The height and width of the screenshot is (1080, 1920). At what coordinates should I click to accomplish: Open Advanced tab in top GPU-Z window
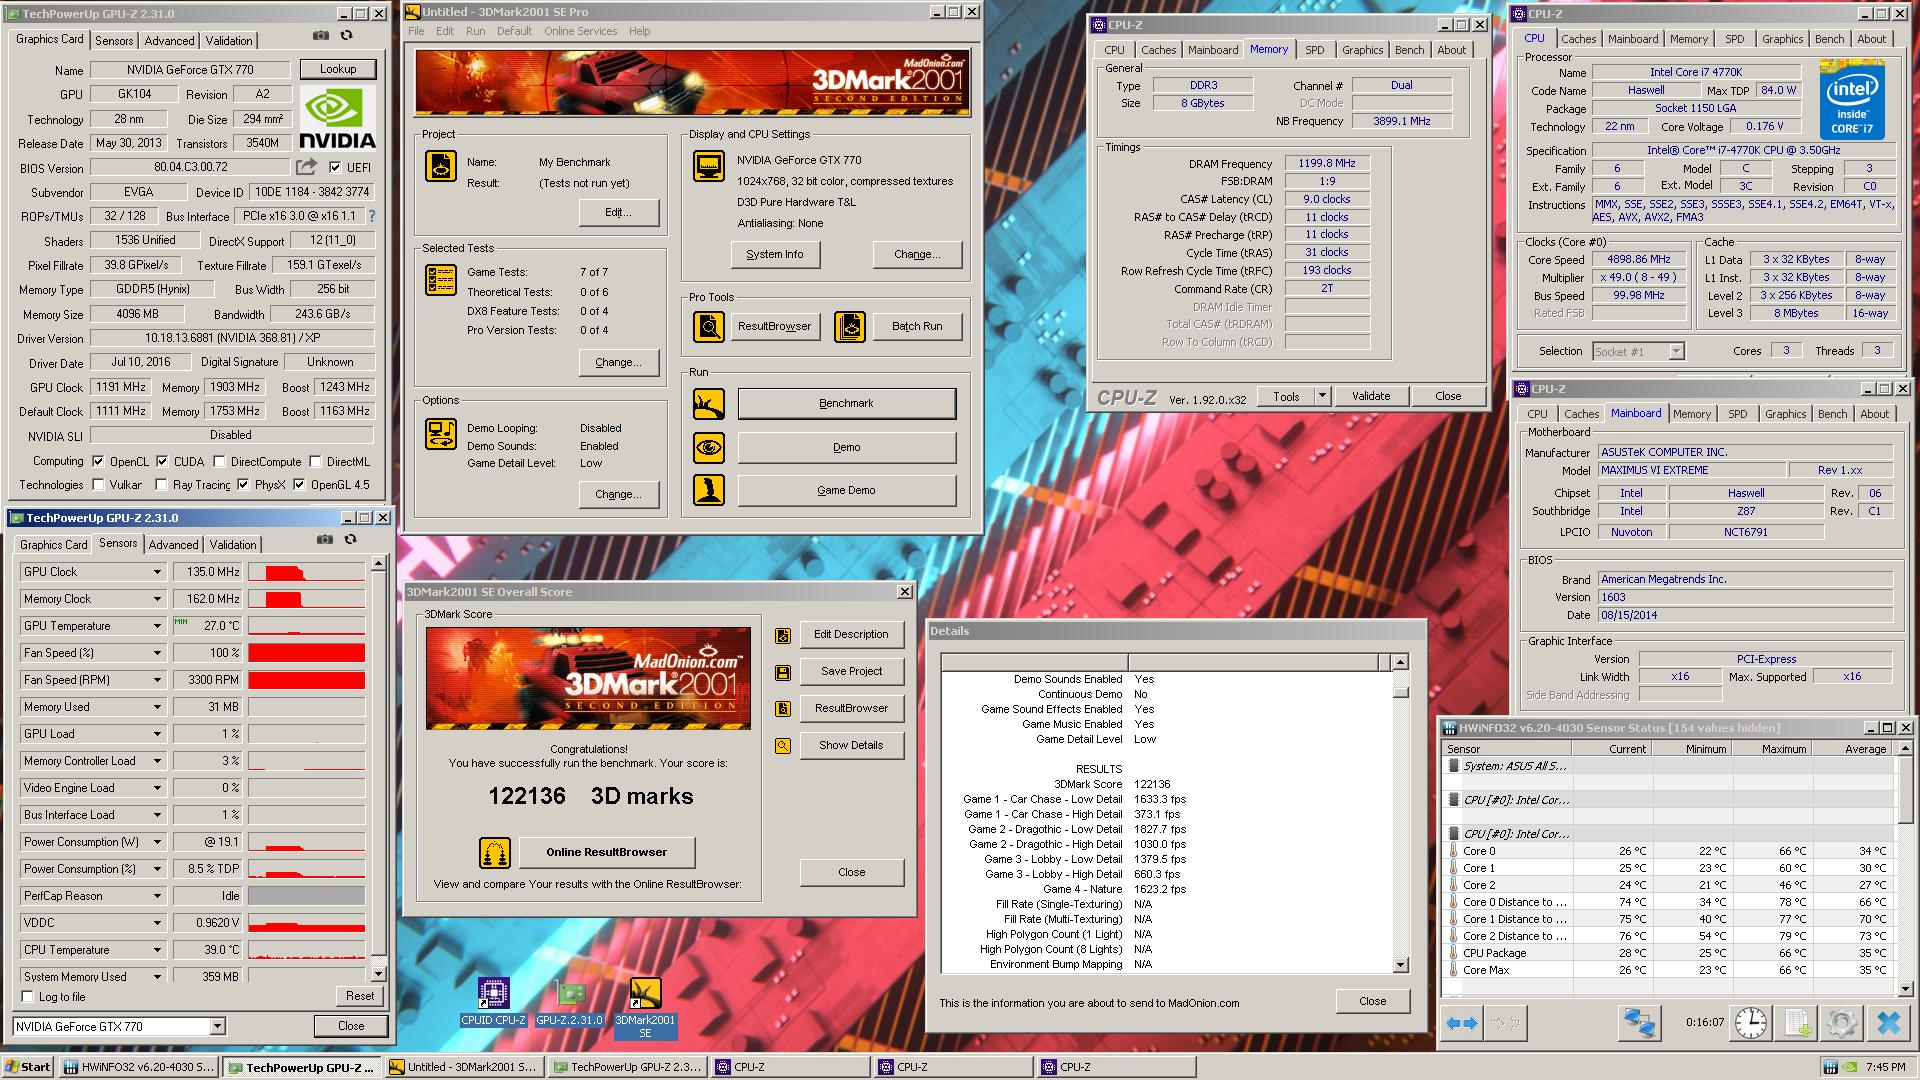pyautogui.click(x=169, y=41)
